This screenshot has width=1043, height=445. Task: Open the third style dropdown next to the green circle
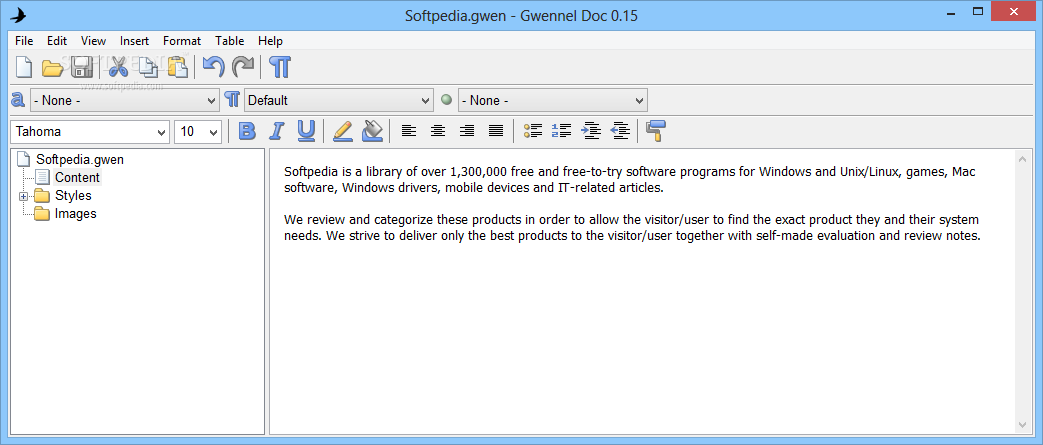(553, 100)
